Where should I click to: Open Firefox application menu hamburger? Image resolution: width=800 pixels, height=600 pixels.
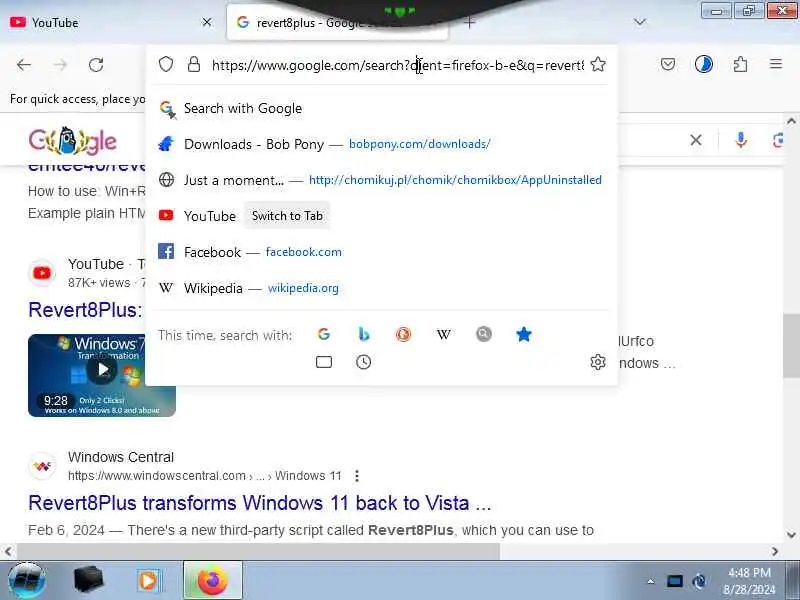(x=776, y=64)
